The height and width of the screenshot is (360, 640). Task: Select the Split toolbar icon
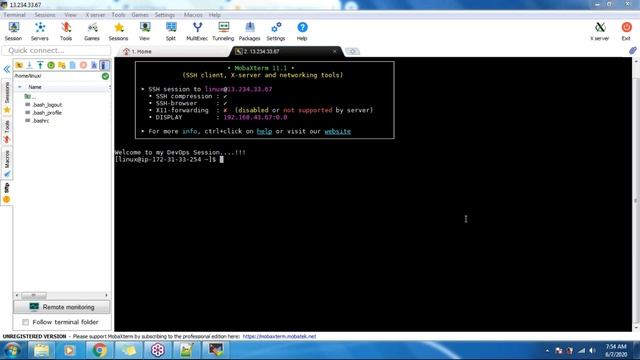pos(171,31)
